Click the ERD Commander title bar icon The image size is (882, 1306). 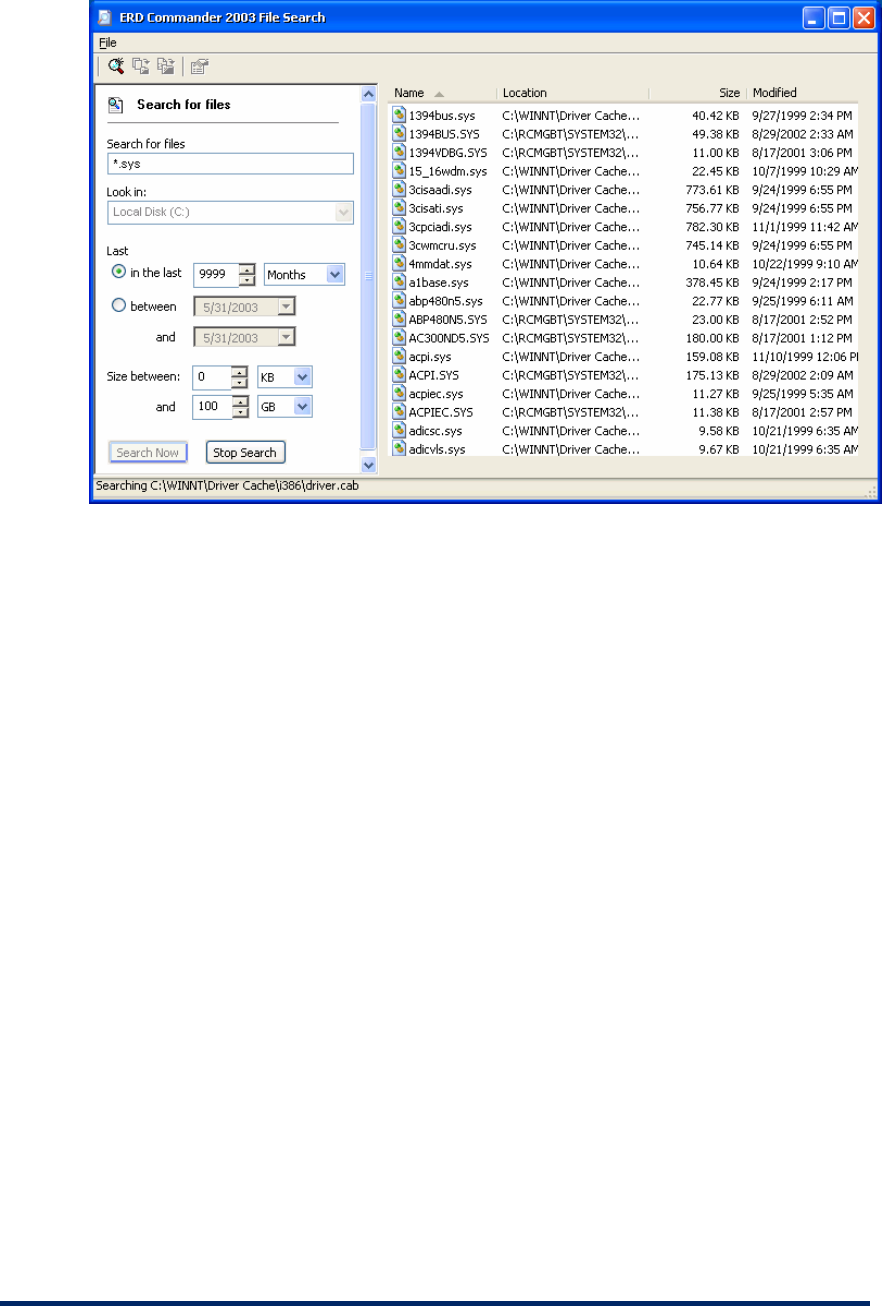point(104,18)
